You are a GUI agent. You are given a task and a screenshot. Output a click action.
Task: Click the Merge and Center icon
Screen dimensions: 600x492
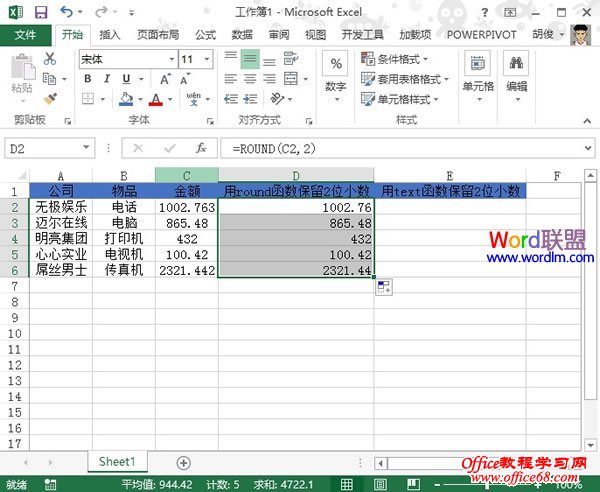coord(291,79)
